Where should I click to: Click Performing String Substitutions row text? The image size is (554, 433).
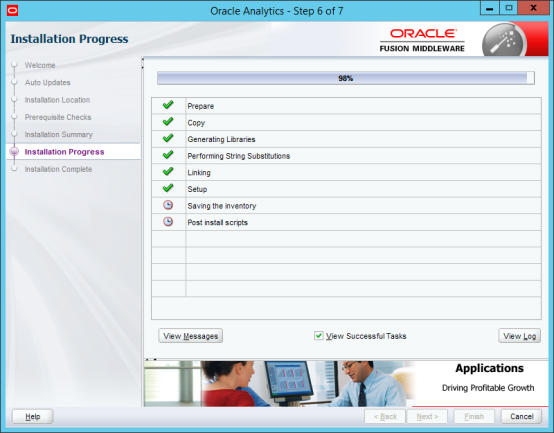(x=238, y=156)
